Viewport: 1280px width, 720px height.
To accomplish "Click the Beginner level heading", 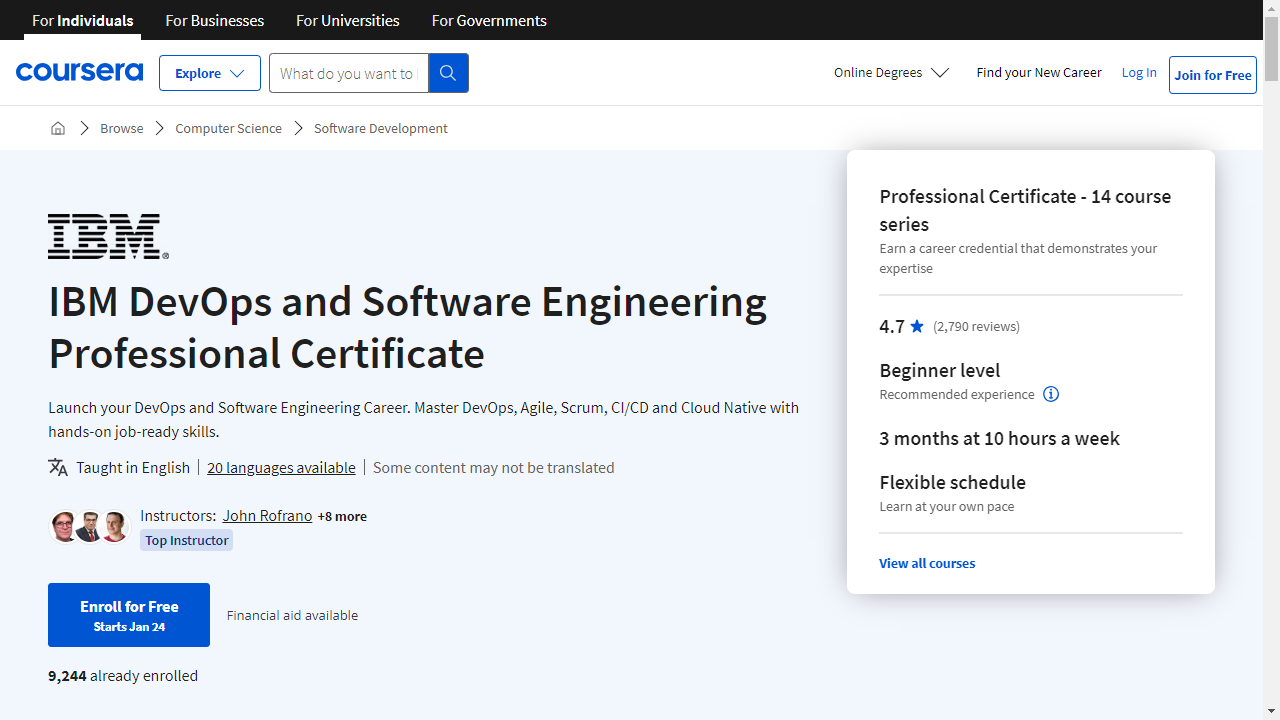I will tap(940, 370).
